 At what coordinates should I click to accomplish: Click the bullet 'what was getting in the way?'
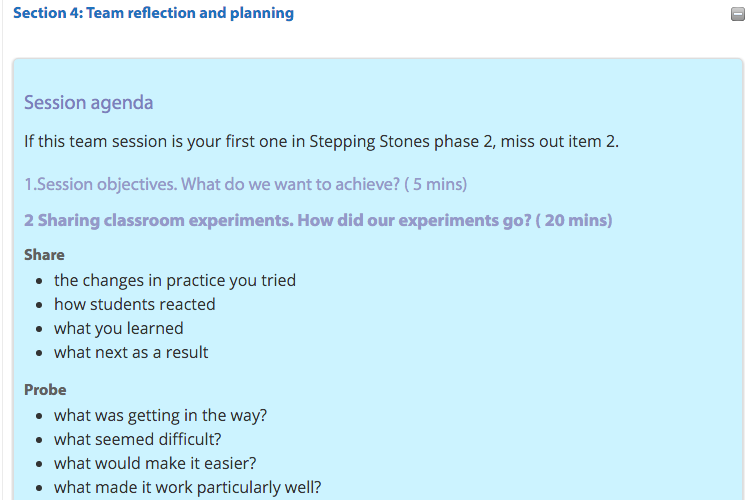(x=160, y=415)
